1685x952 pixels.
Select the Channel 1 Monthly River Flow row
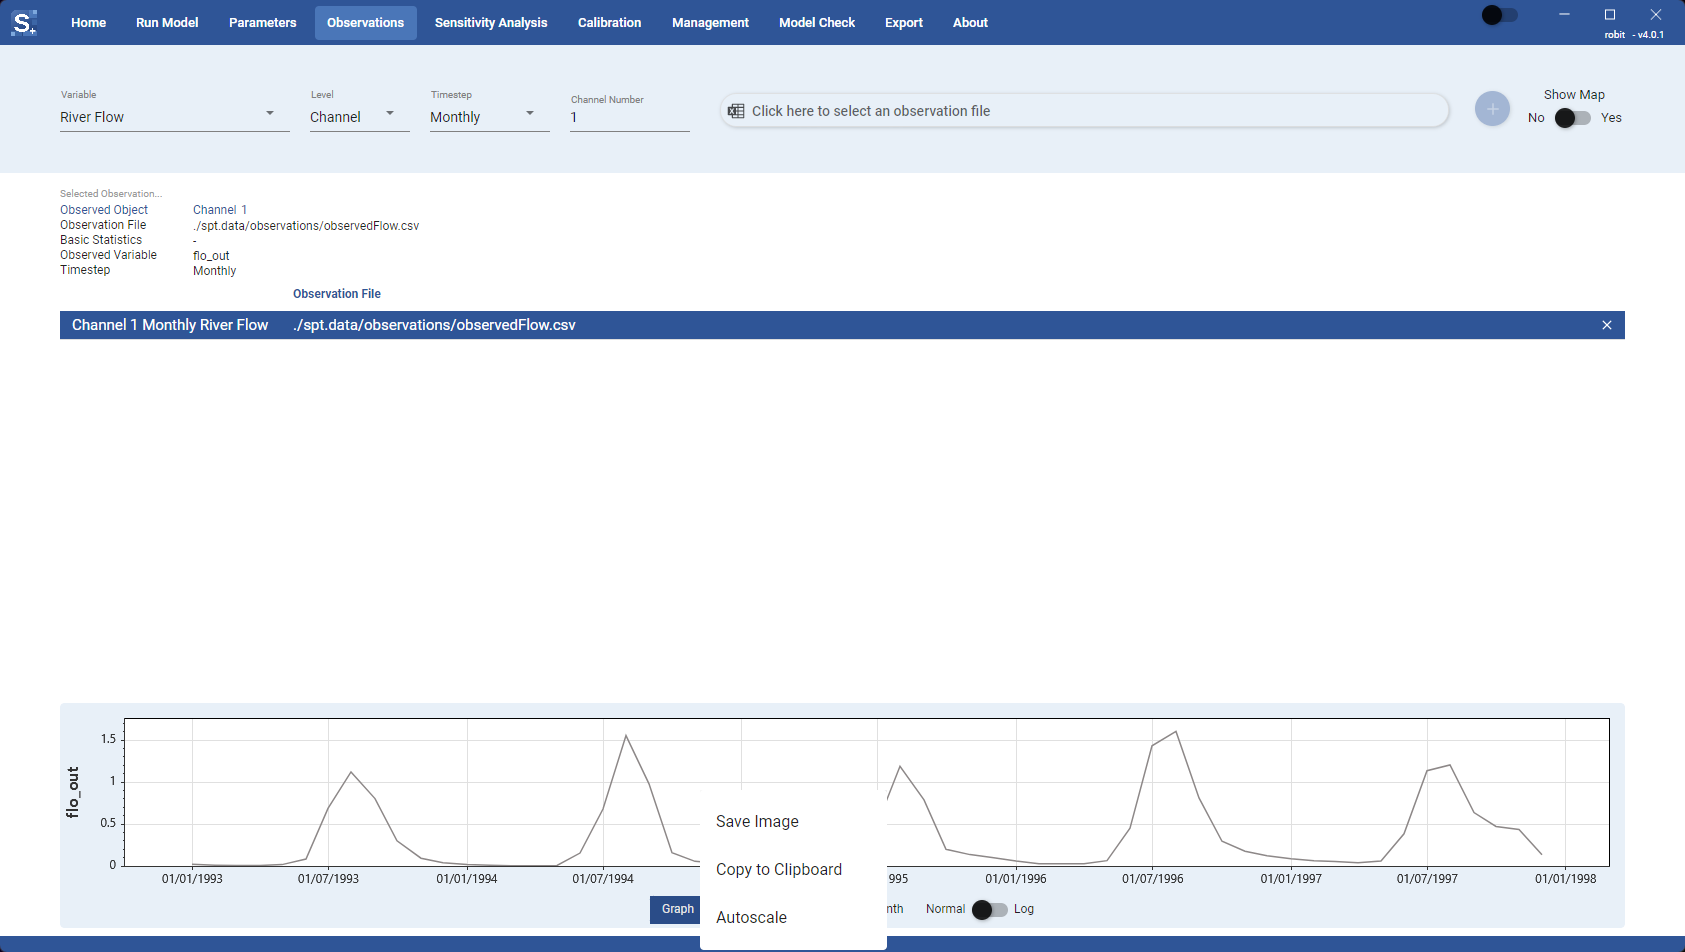click(842, 325)
